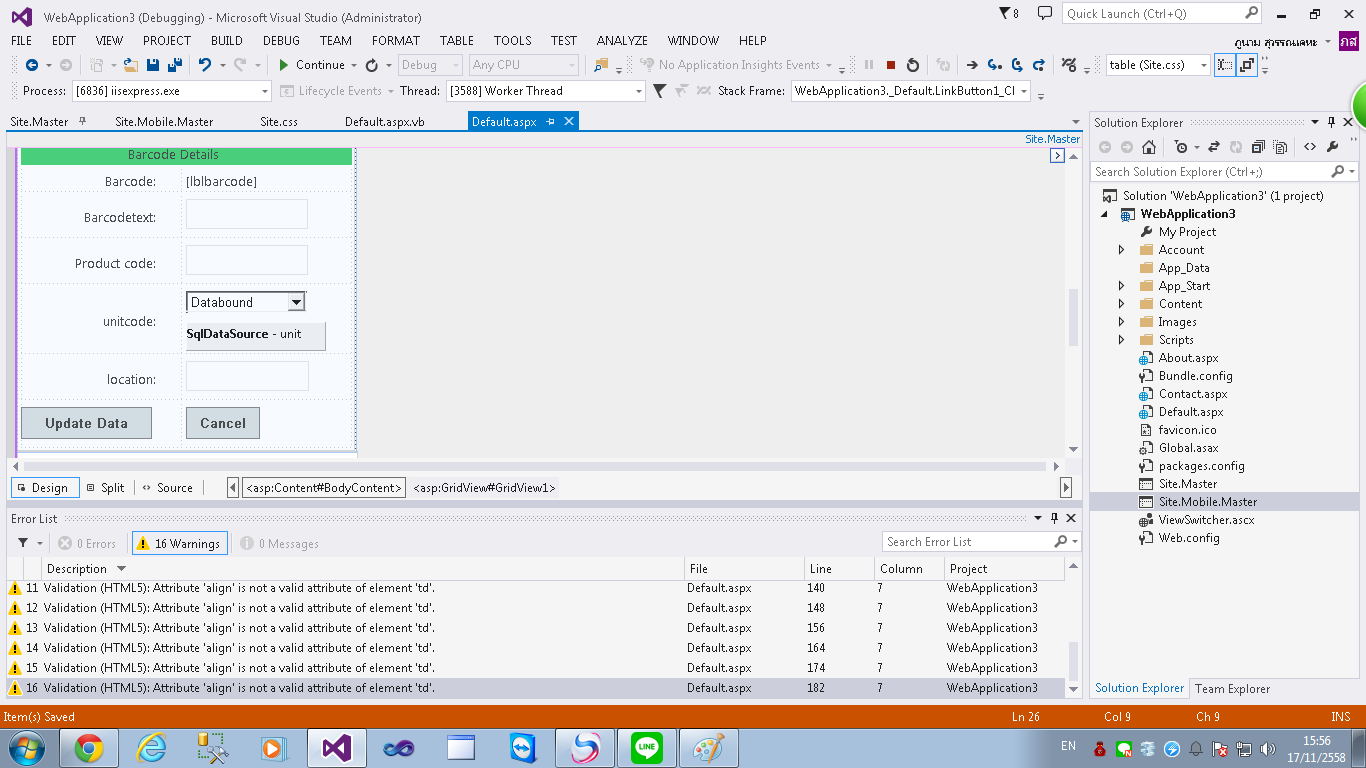The width and height of the screenshot is (1366, 768).
Task: Click the asp:GridView#GridView1 breadcrumb tag
Action: coord(484,488)
